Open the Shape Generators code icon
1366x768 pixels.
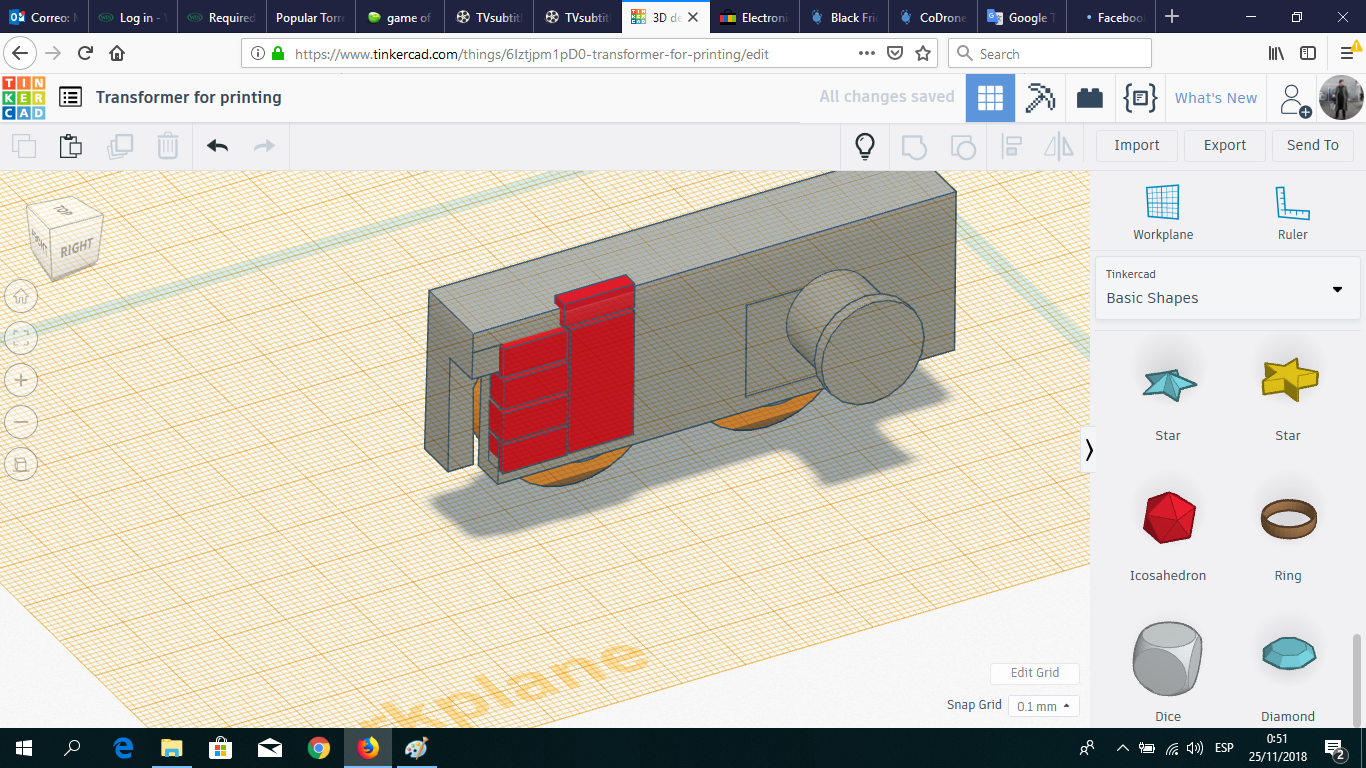pyautogui.click(x=1140, y=98)
